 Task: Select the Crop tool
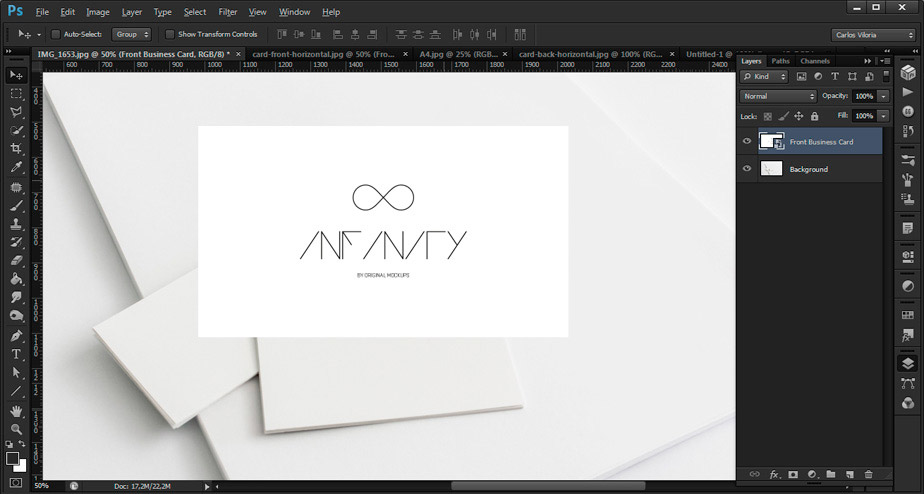click(16, 149)
